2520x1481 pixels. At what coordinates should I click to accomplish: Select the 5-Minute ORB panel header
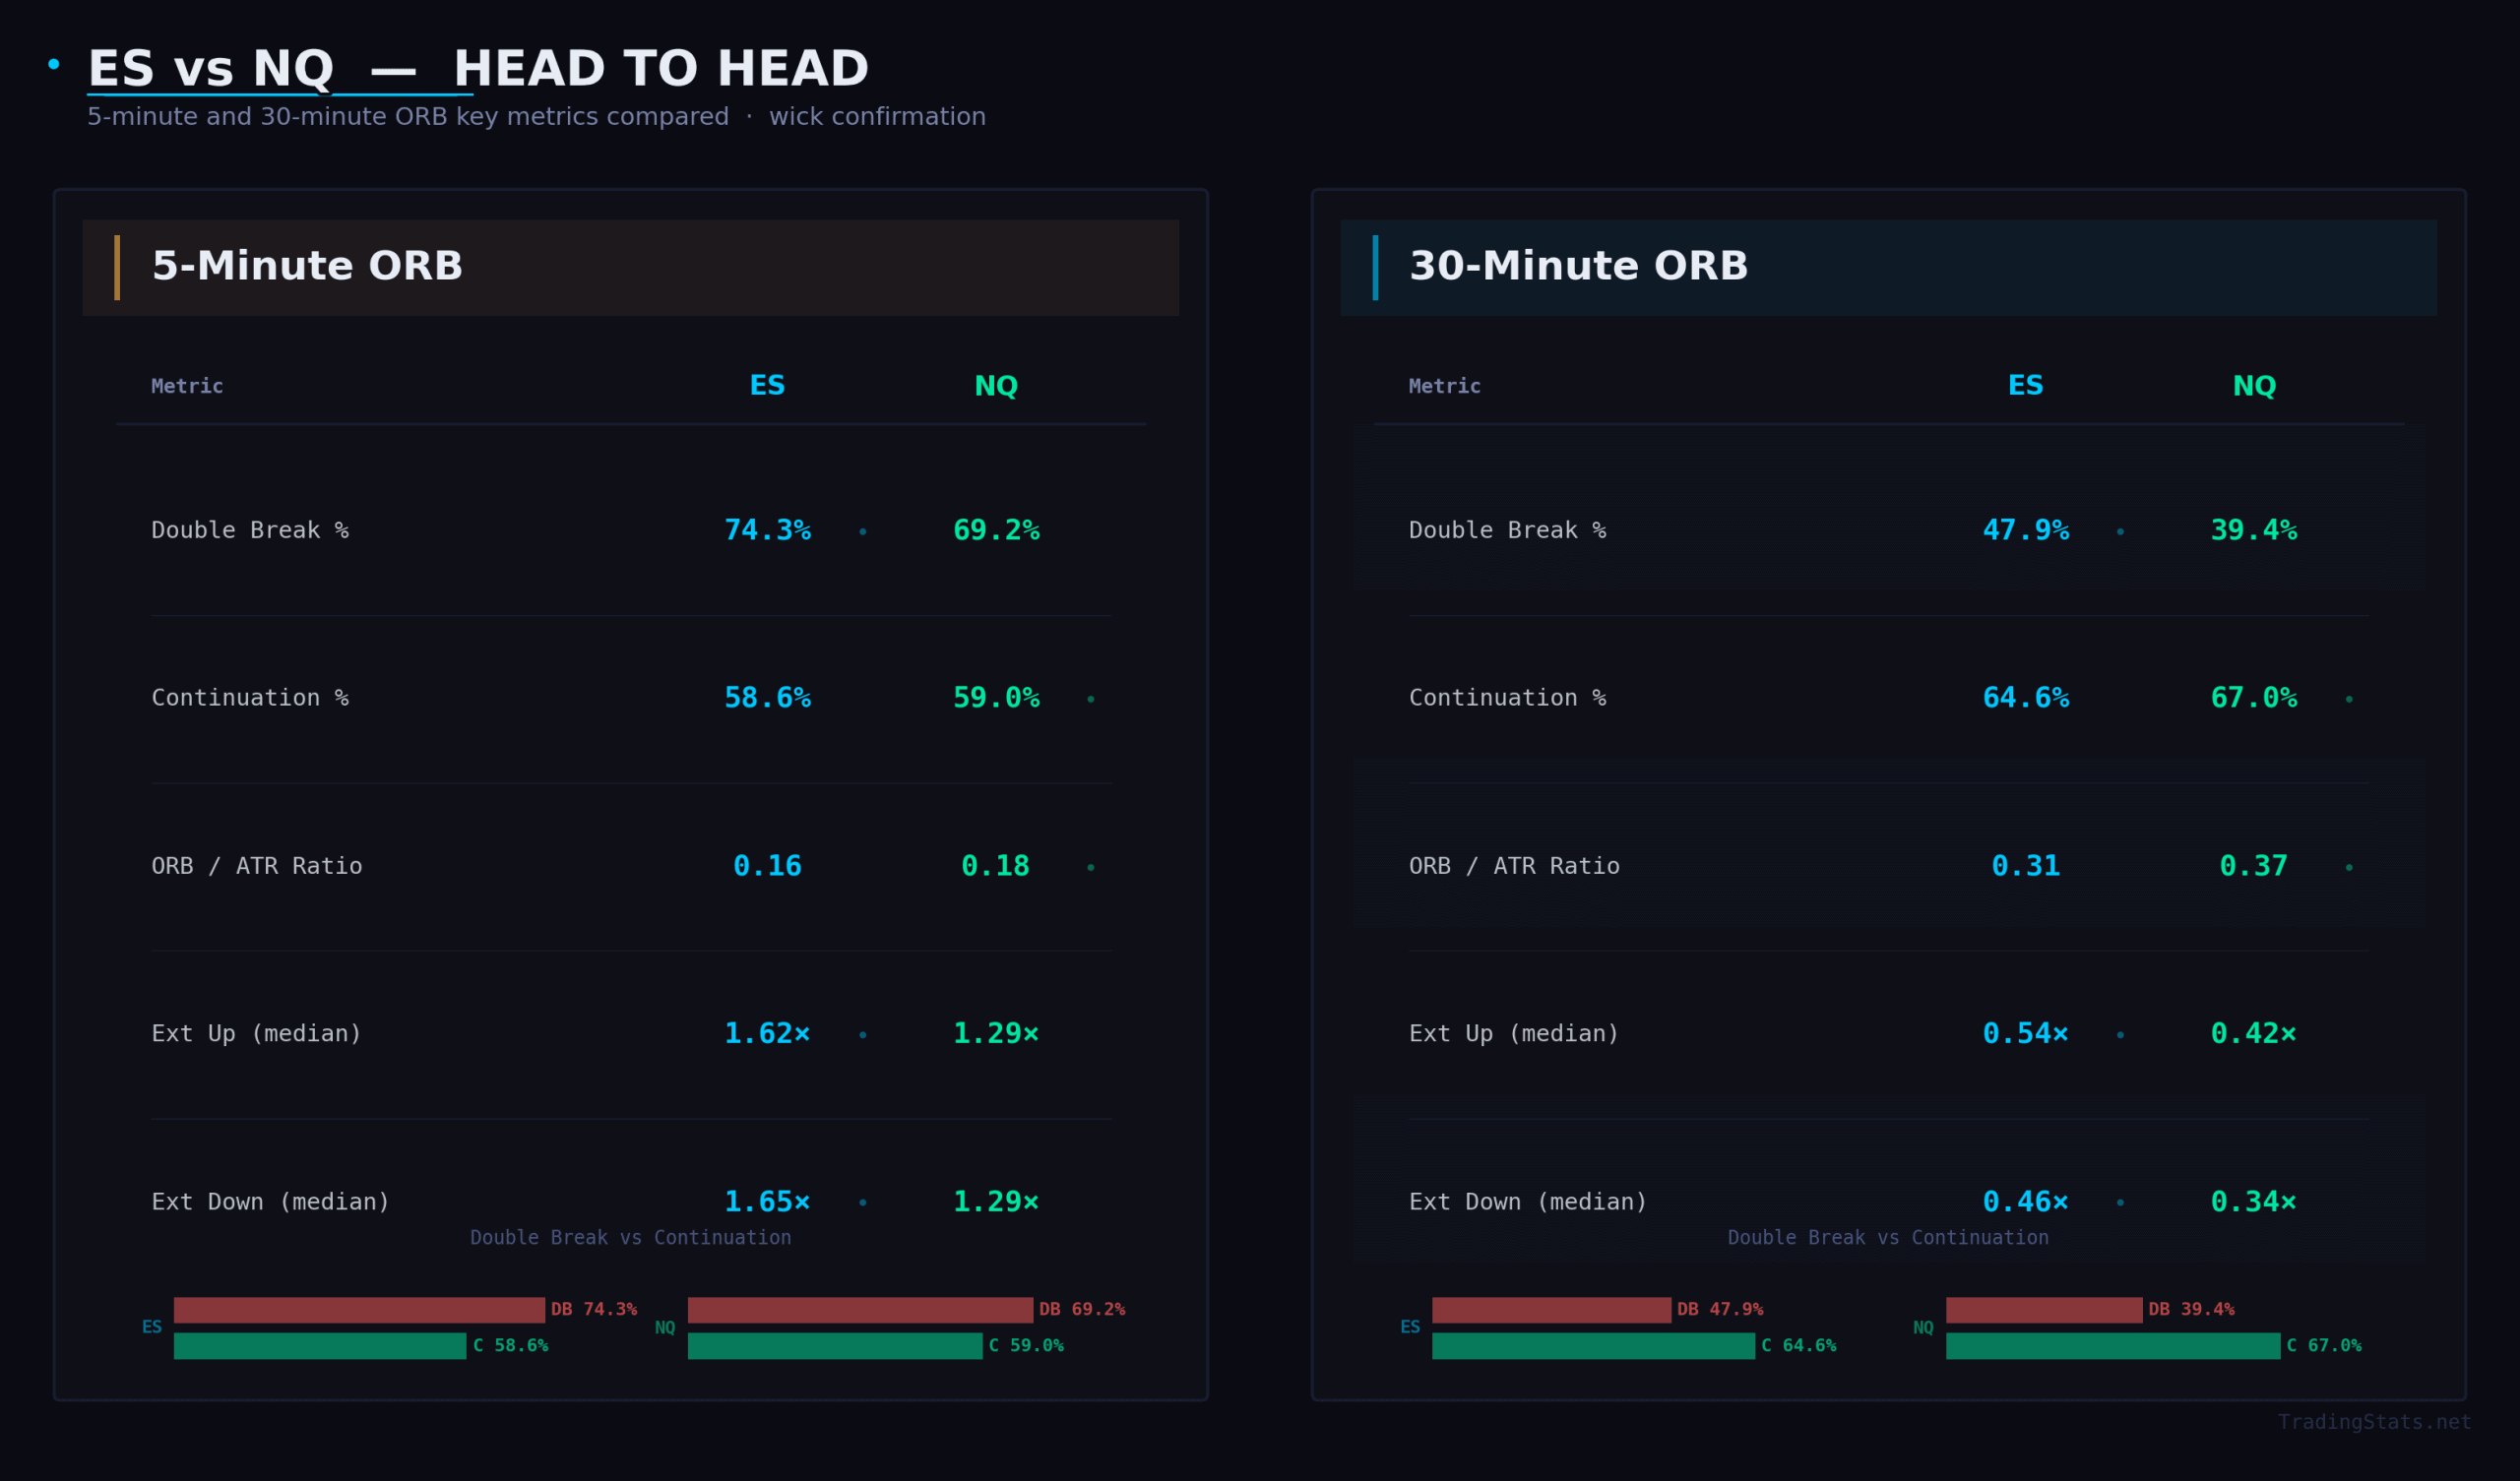(307, 266)
